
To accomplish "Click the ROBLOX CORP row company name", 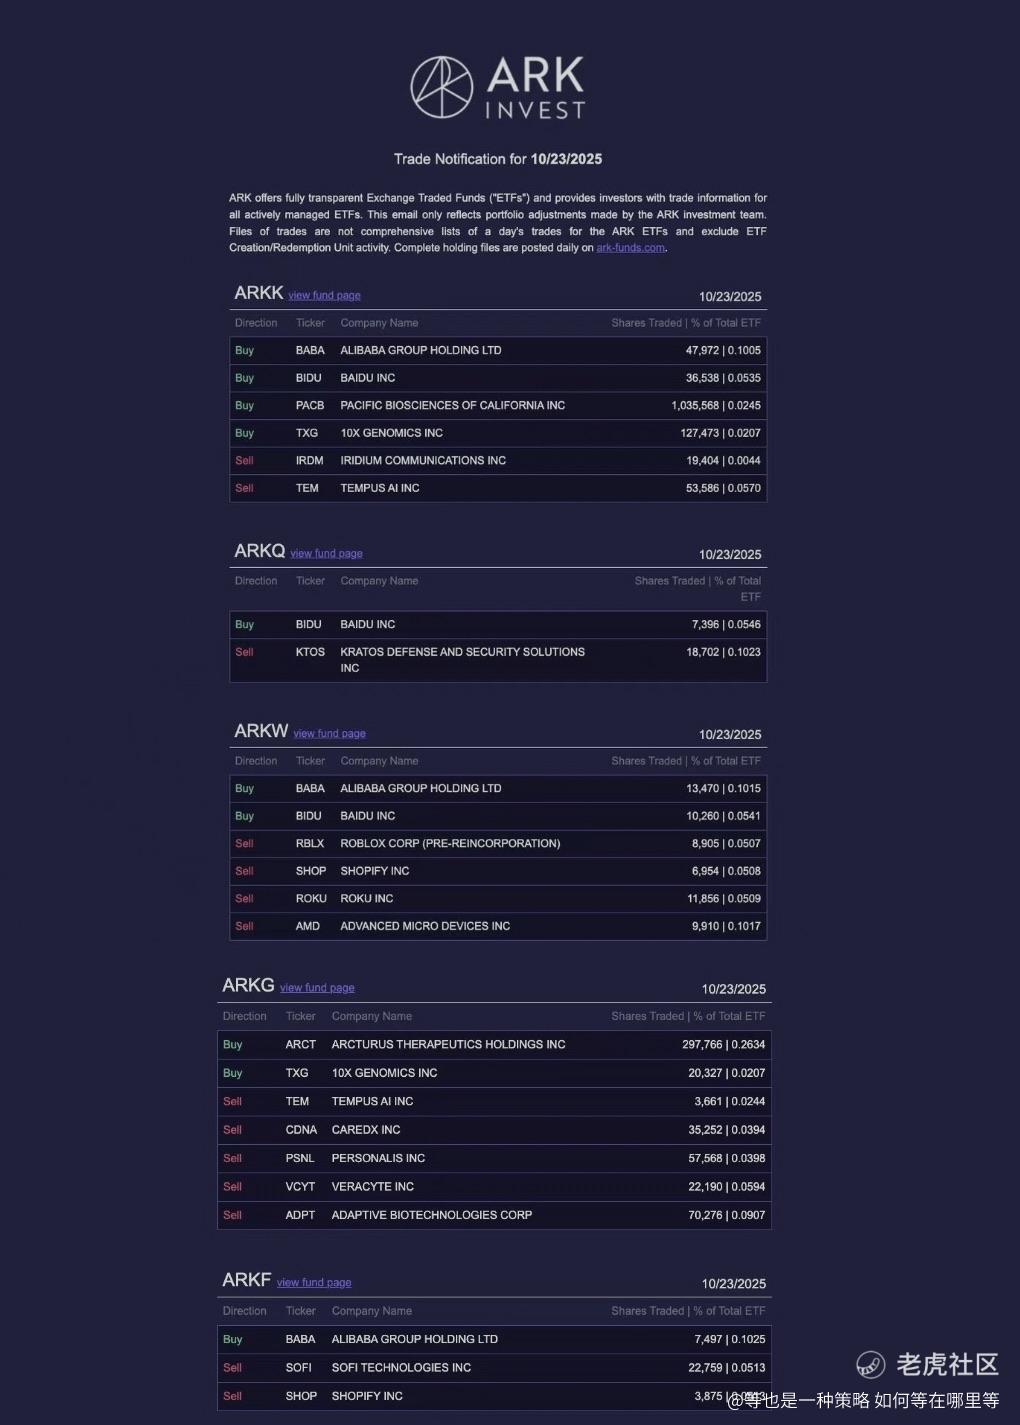I will [x=450, y=844].
